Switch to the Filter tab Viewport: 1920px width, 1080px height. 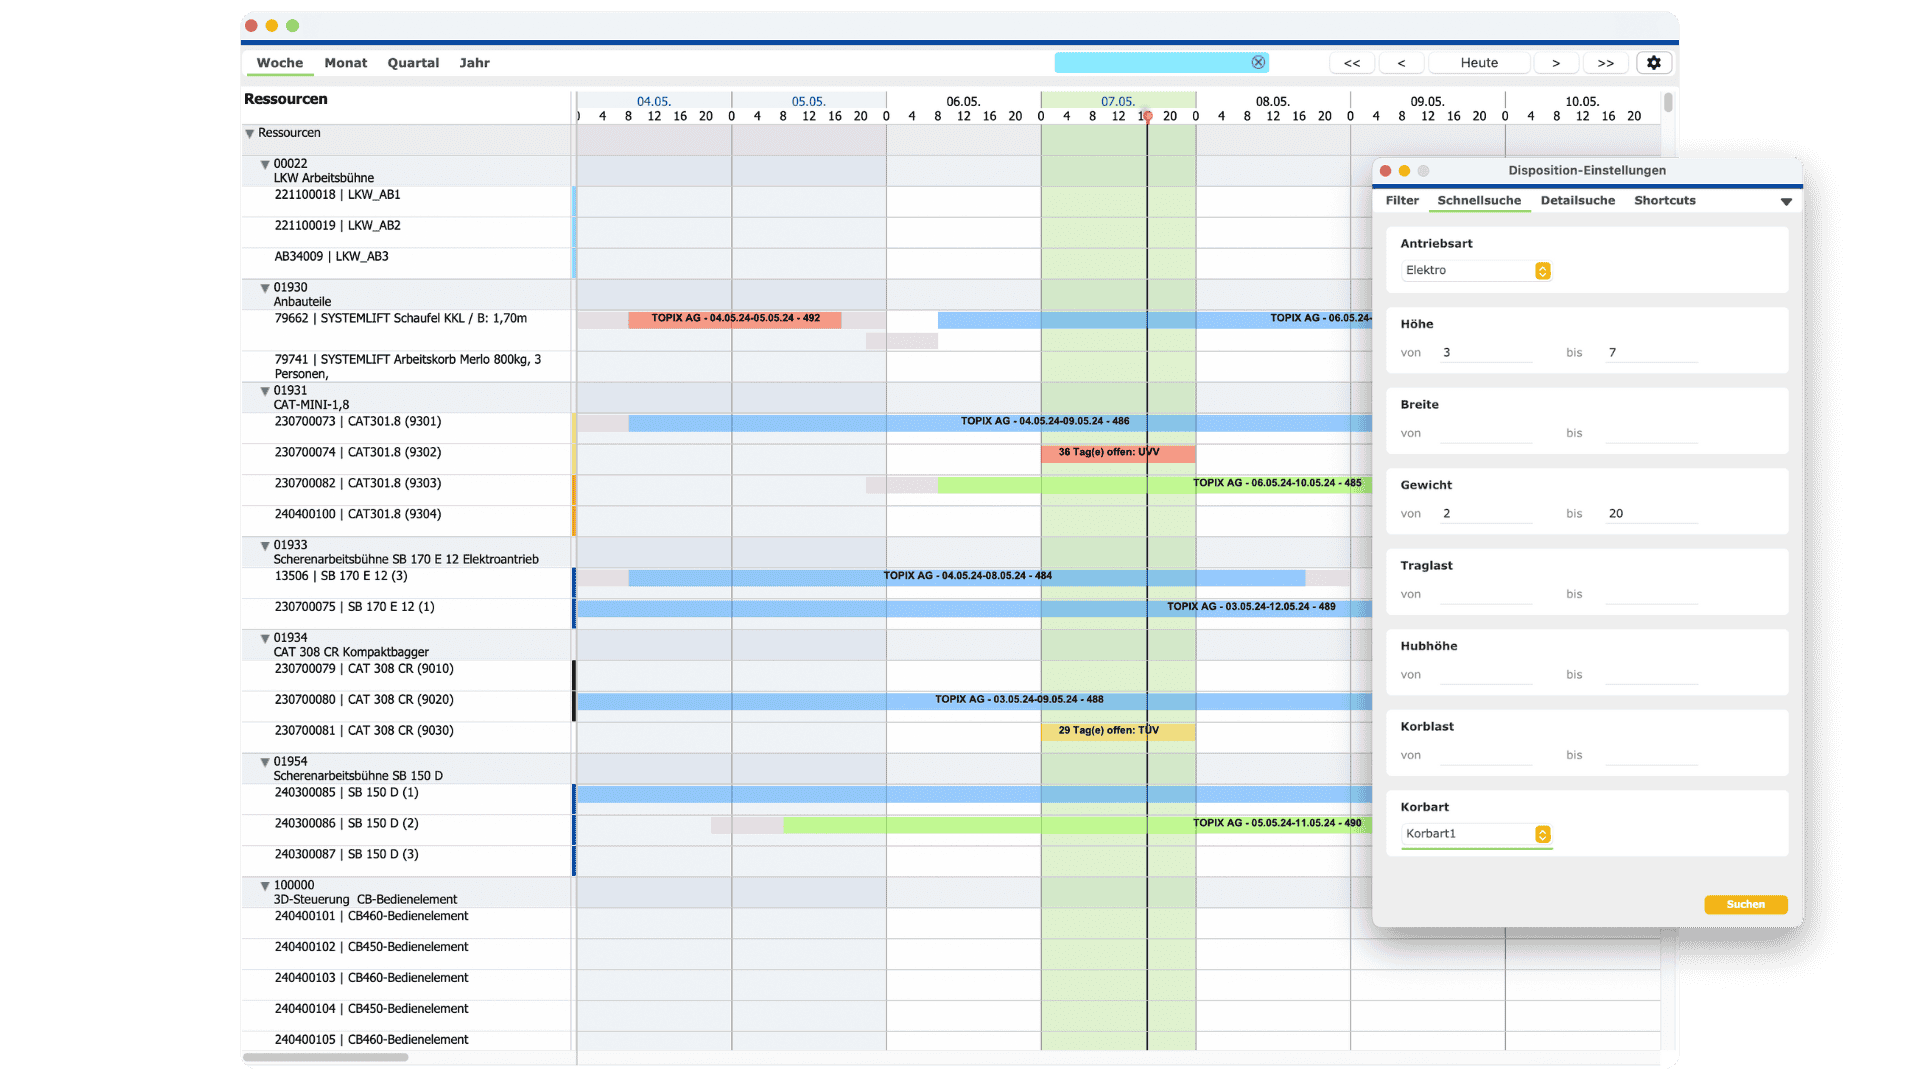coord(1401,200)
